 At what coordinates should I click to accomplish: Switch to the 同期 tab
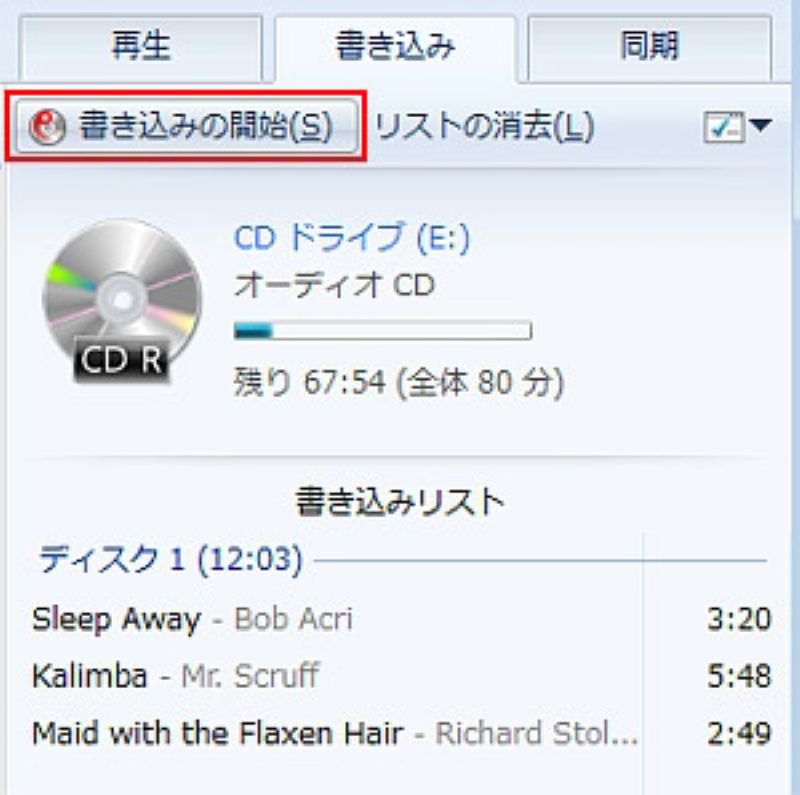(x=649, y=47)
